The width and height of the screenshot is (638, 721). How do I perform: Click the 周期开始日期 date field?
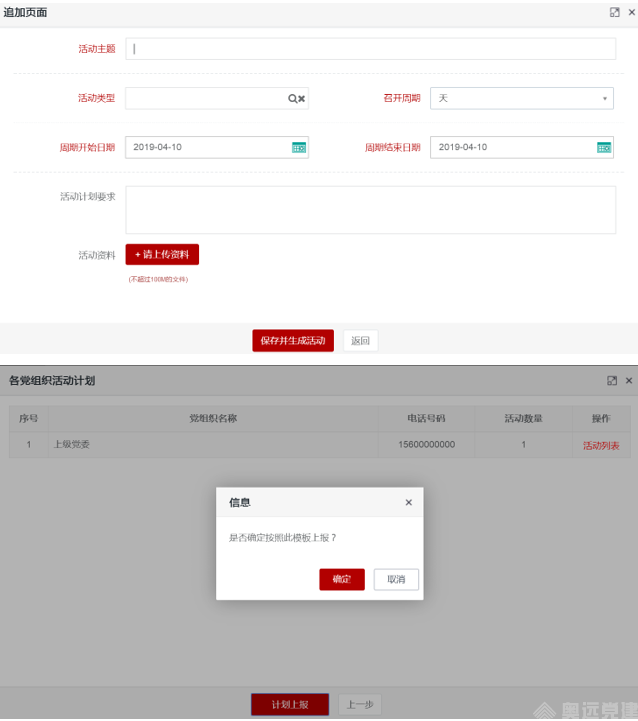[217, 148]
